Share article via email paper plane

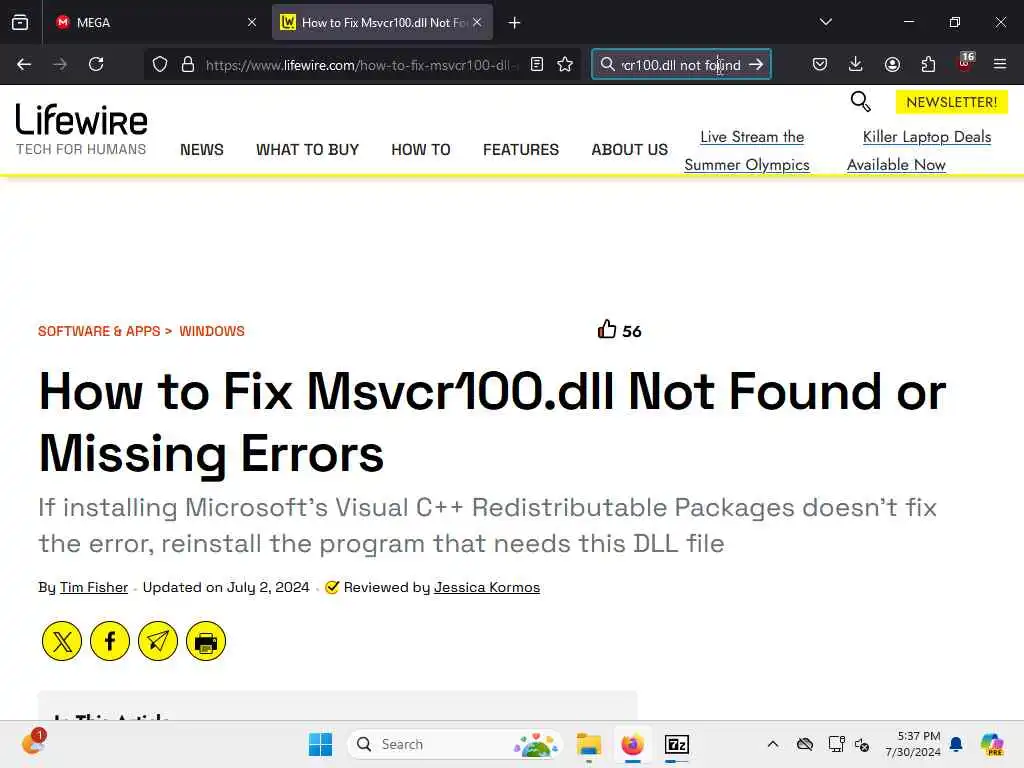pos(158,641)
